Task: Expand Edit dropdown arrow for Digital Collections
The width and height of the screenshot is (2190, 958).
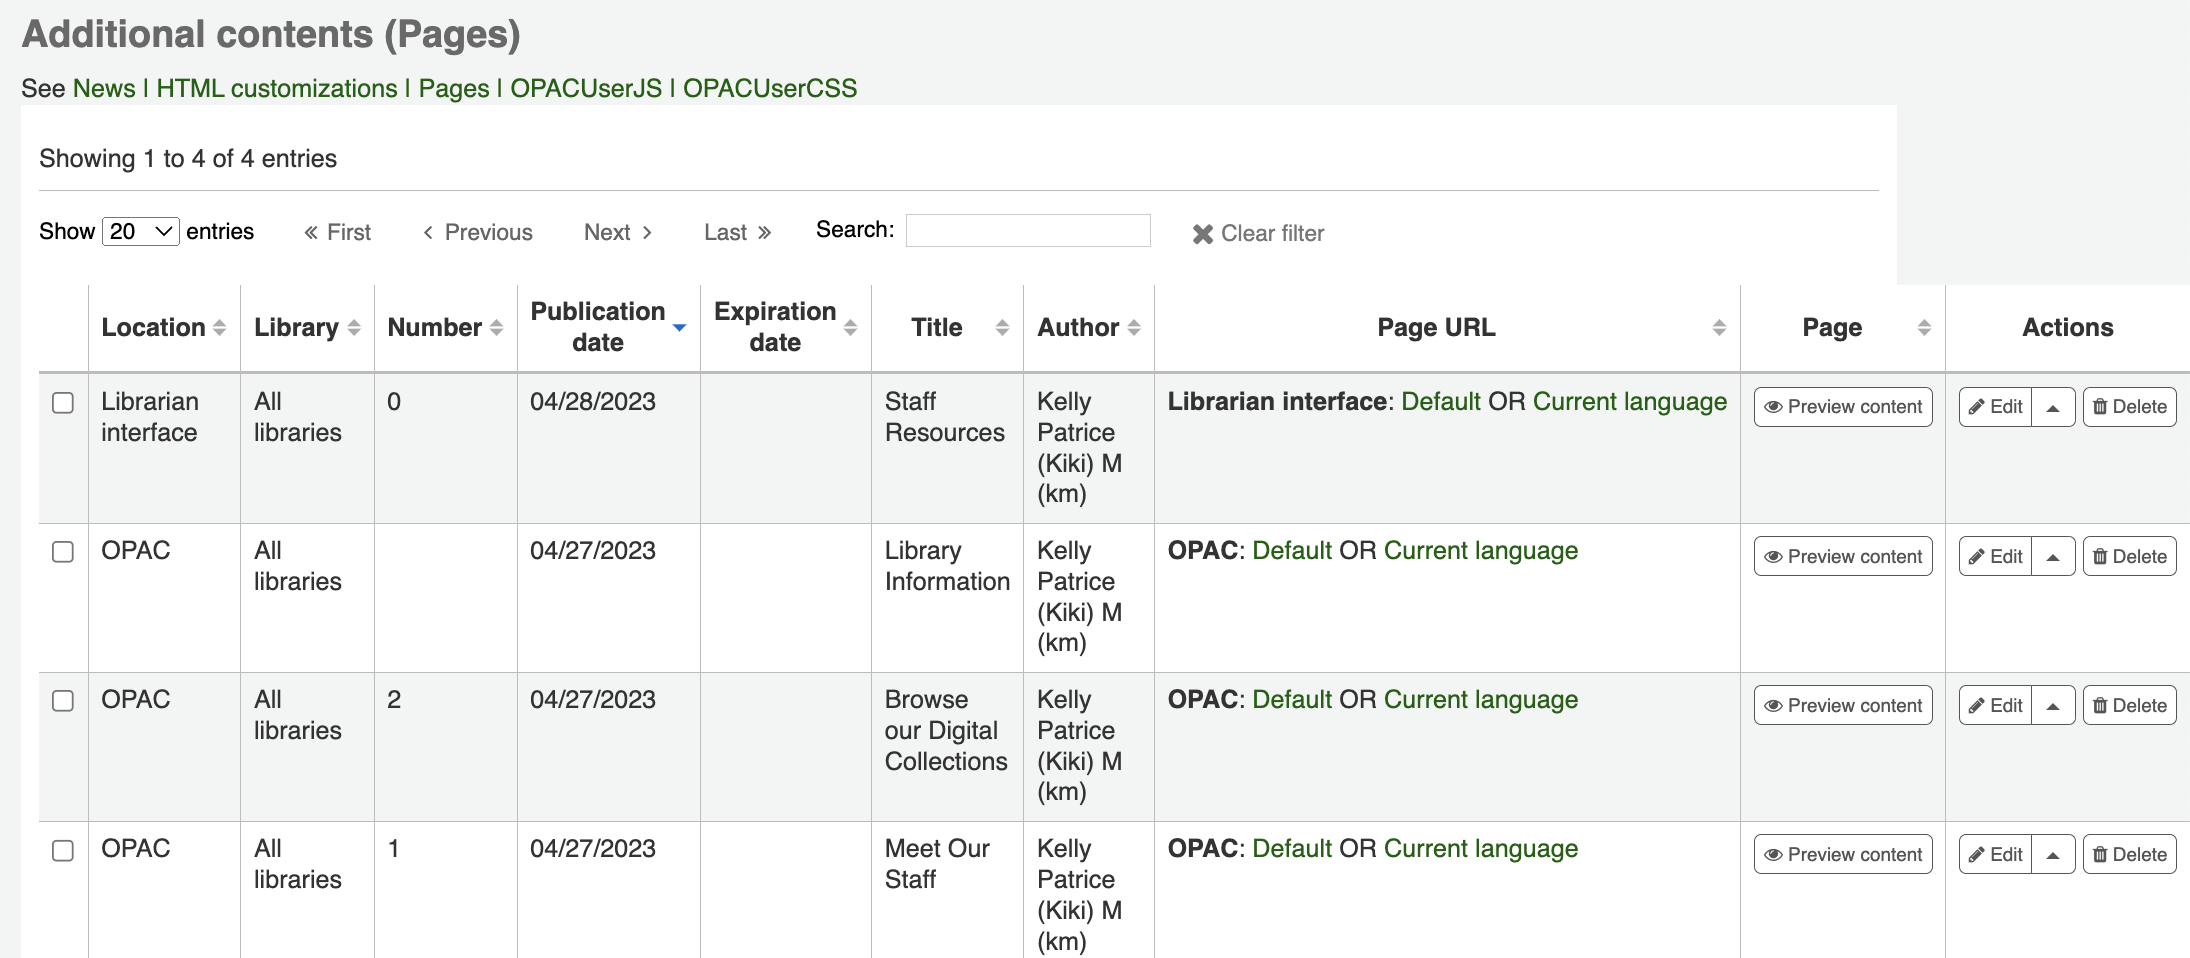Action: point(2053,706)
